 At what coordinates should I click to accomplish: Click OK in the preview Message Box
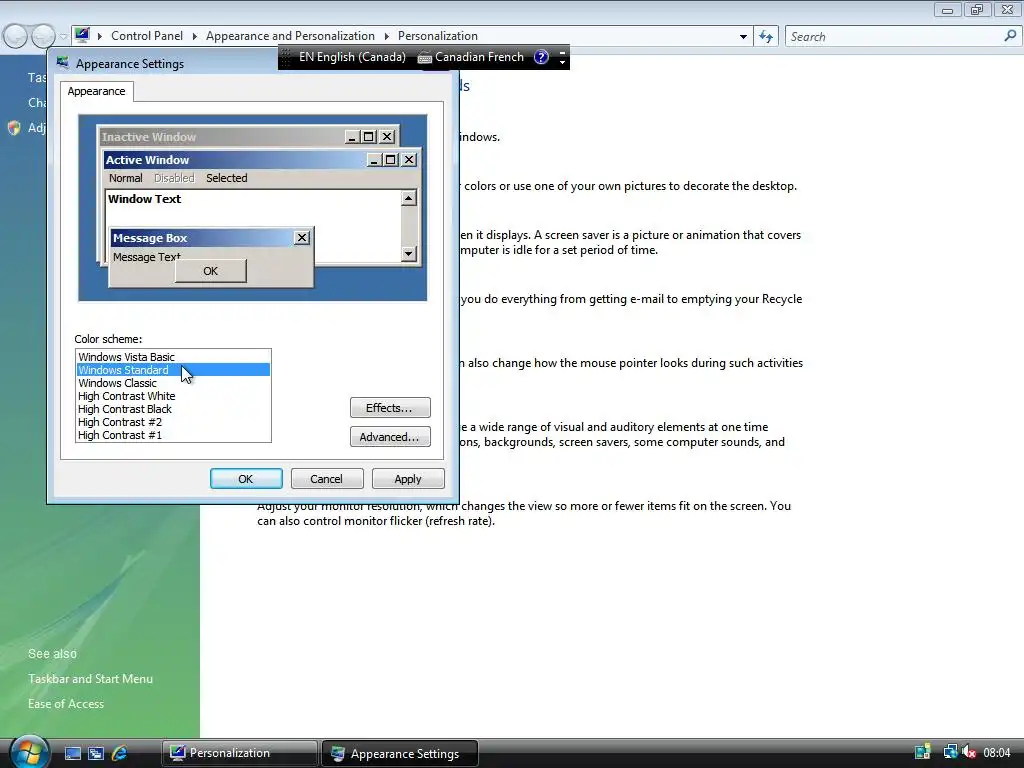pos(210,271)
